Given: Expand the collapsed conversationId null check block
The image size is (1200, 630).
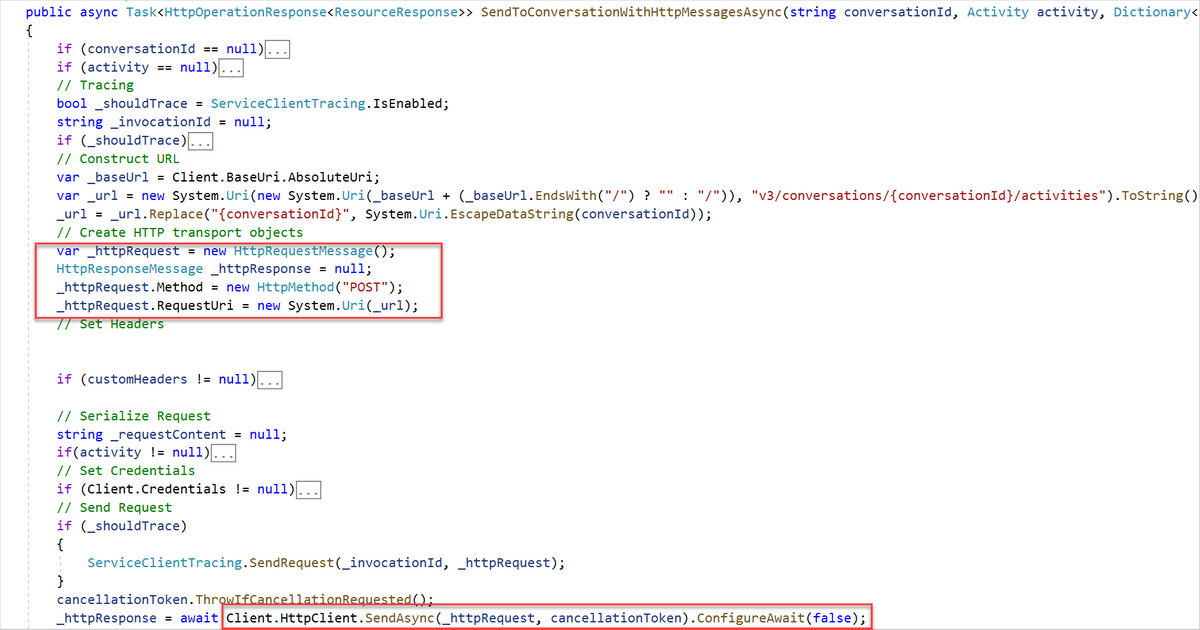Looking at the screenshot, I should click(x=276, y=47).
